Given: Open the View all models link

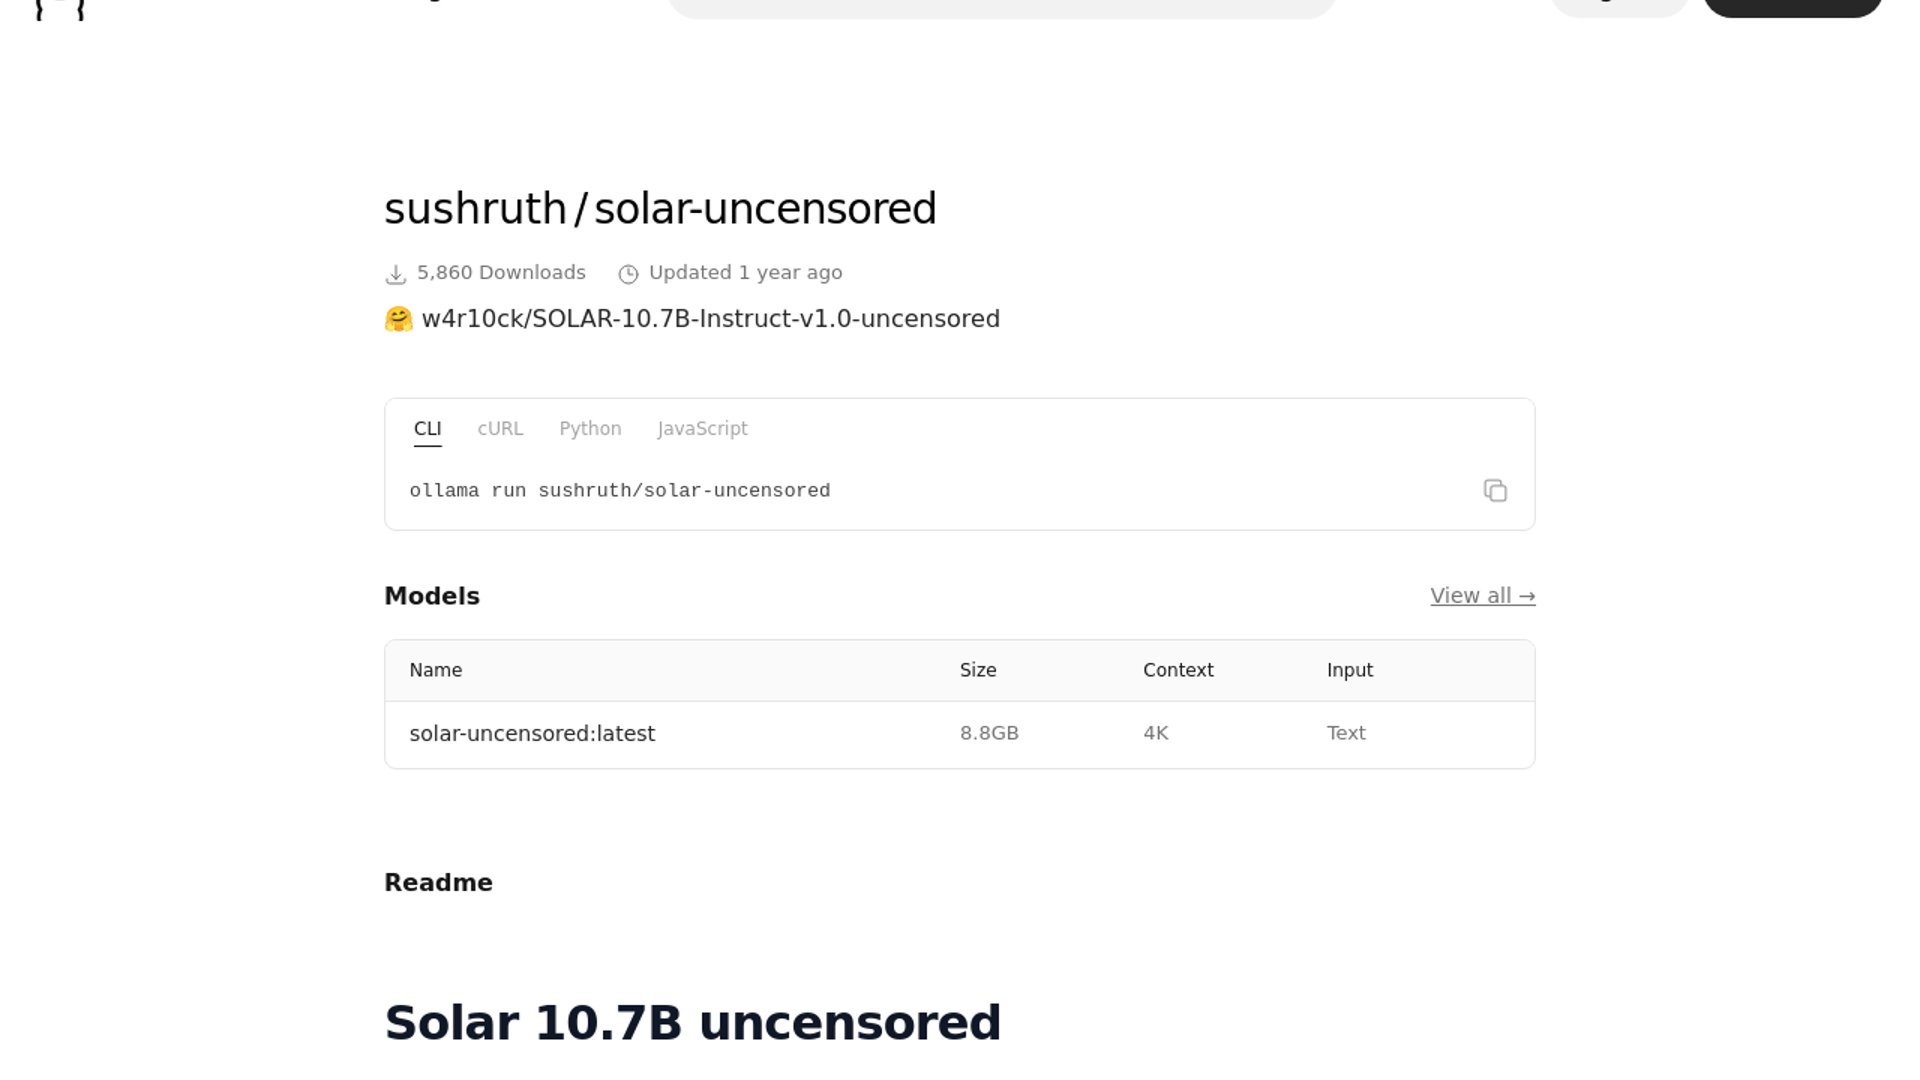Looking at the screenshot, I should [1482, 596].
